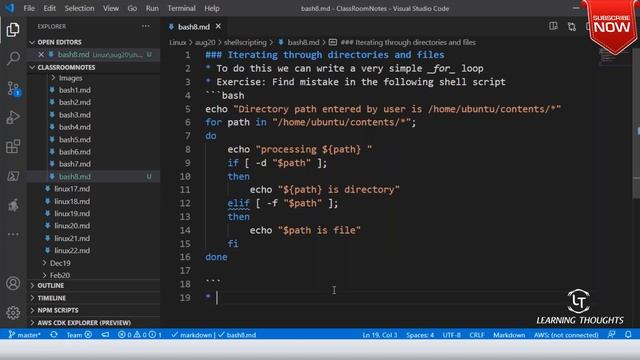640x360 pixels.
Task: Open Explorer more actions ellipsis
Action: coord(145,26)
